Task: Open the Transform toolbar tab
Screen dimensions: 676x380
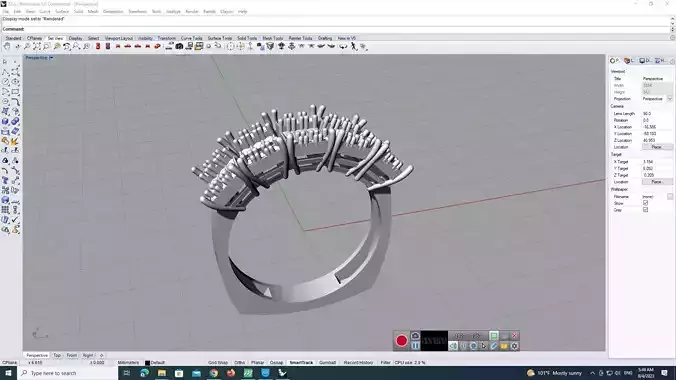Action: [166, 38]
